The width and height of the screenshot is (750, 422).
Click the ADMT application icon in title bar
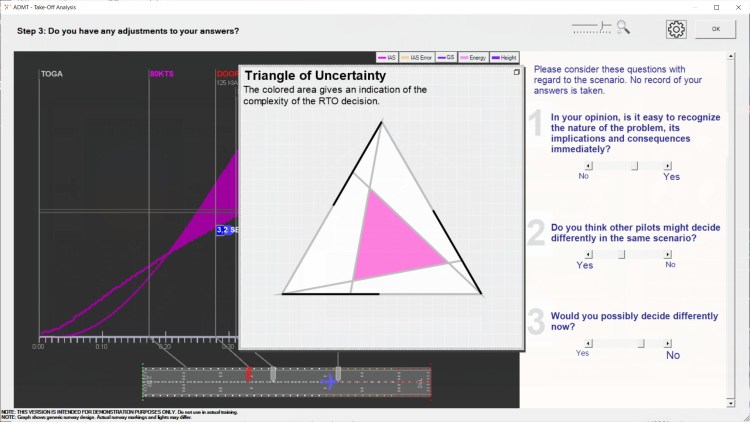7,6
